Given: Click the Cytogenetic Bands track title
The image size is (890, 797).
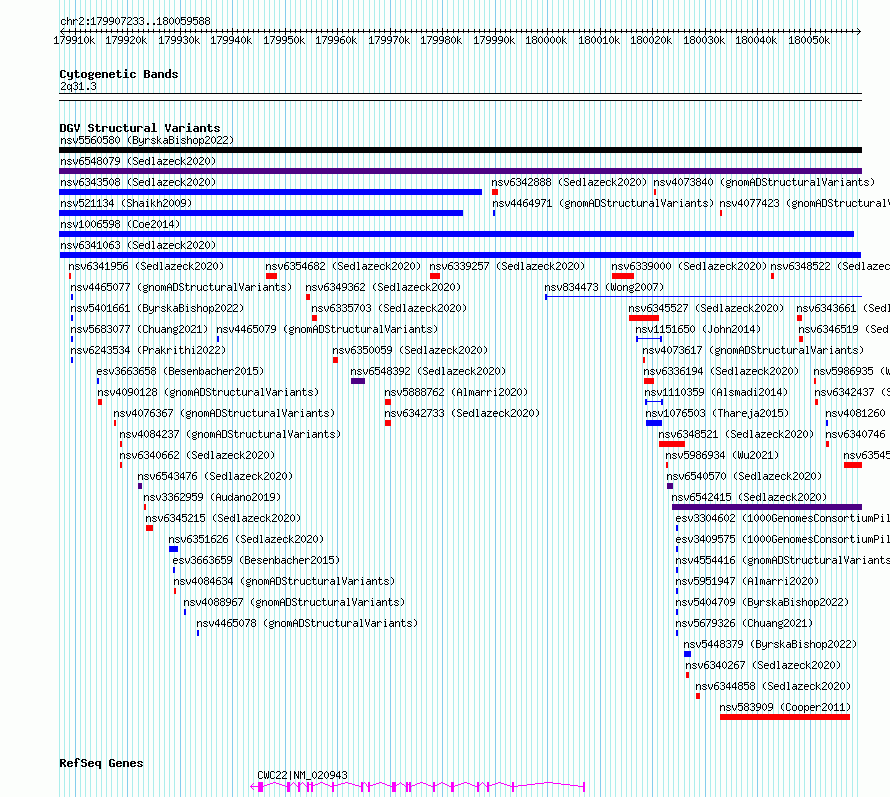Looking at the screenshot, I should pyautogui.click(x=119, y=74).
